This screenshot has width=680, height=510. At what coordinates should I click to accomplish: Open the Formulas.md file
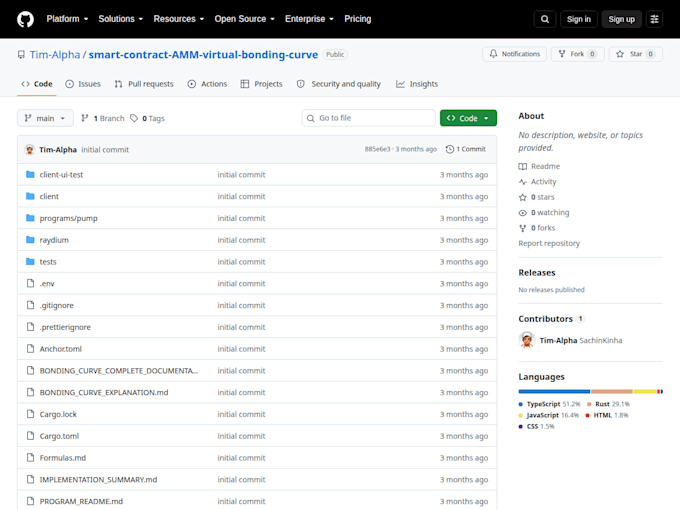tap(63, 458)
